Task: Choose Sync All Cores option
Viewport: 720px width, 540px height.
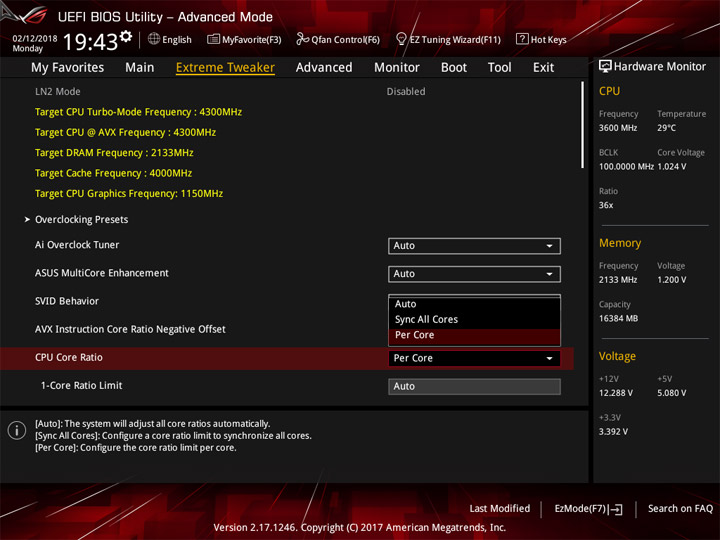Action: coord(474,320)
